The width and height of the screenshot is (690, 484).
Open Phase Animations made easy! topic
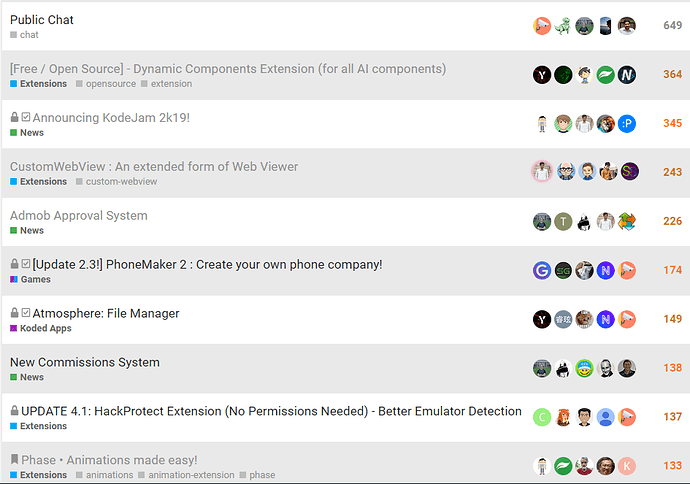(x=109, y=460)
